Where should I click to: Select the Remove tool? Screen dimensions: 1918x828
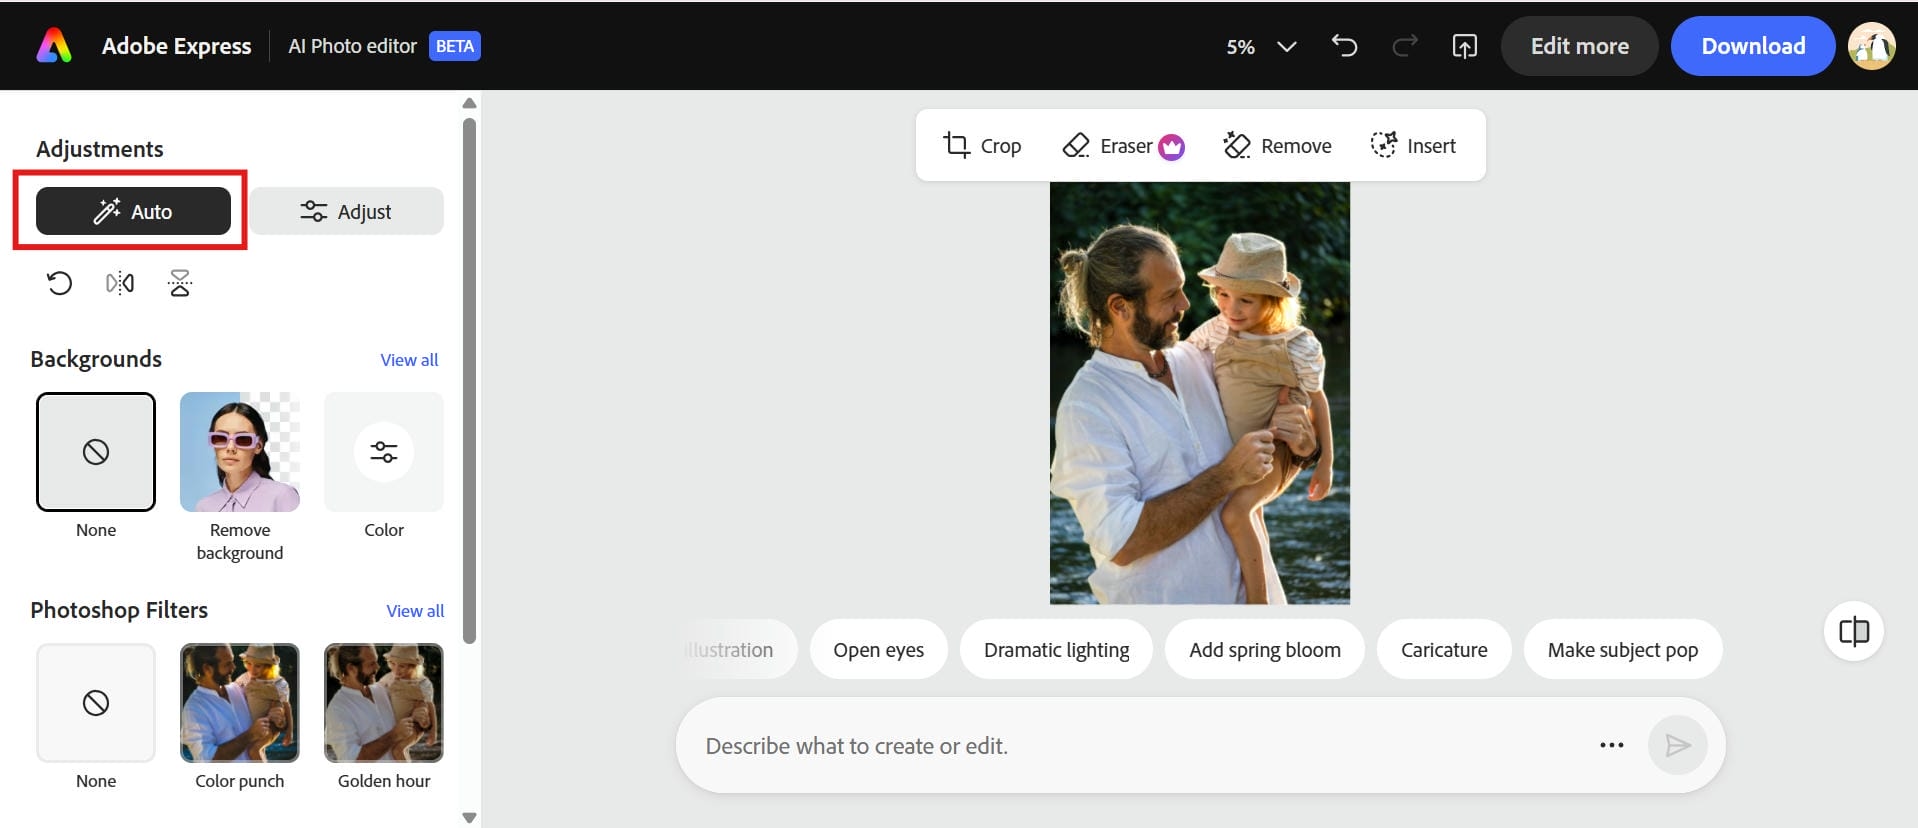click(1277, 146)
